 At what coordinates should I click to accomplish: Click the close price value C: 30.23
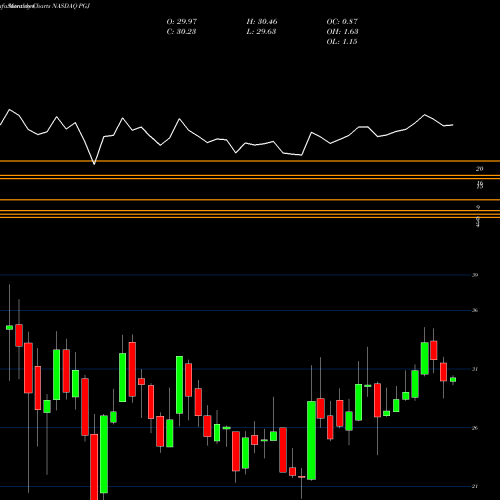pos(181,32)
